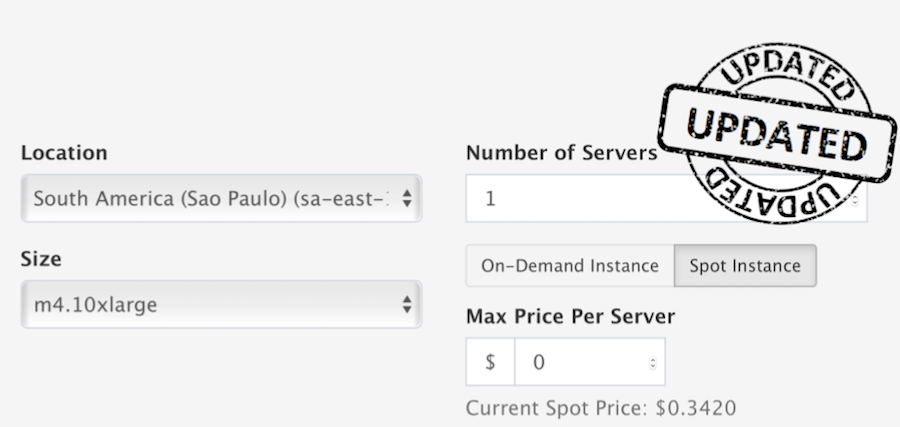Click the Max Price stepper arrows
The width and height of the screenshot is (900, 427).
point(653,363)
